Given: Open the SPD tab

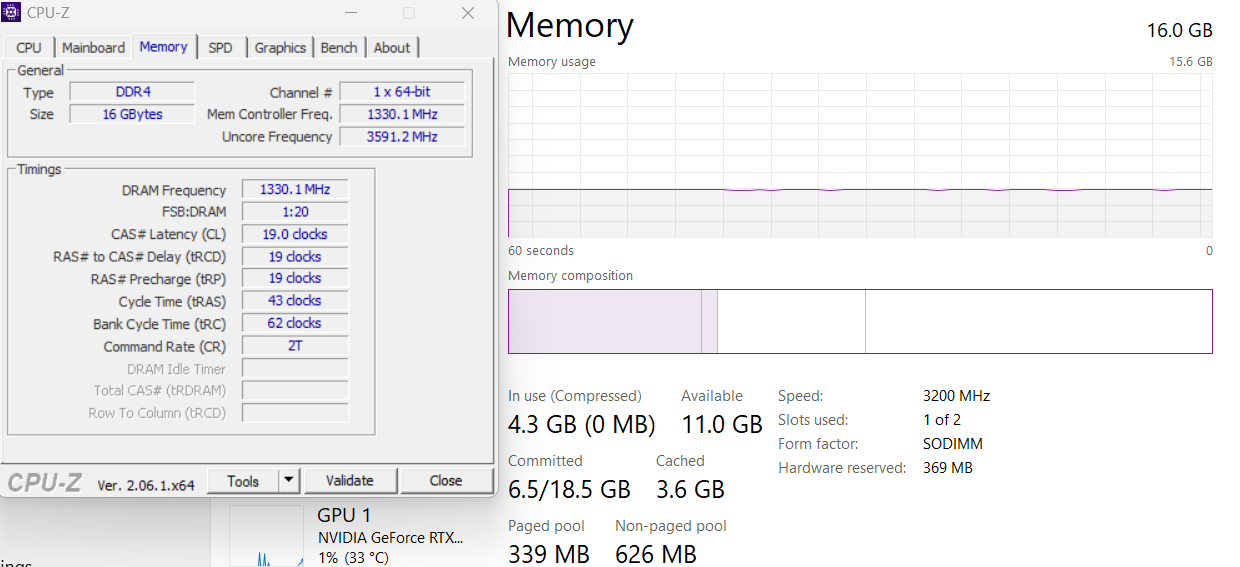Looking at the screenshot, I should coord(220,47).
